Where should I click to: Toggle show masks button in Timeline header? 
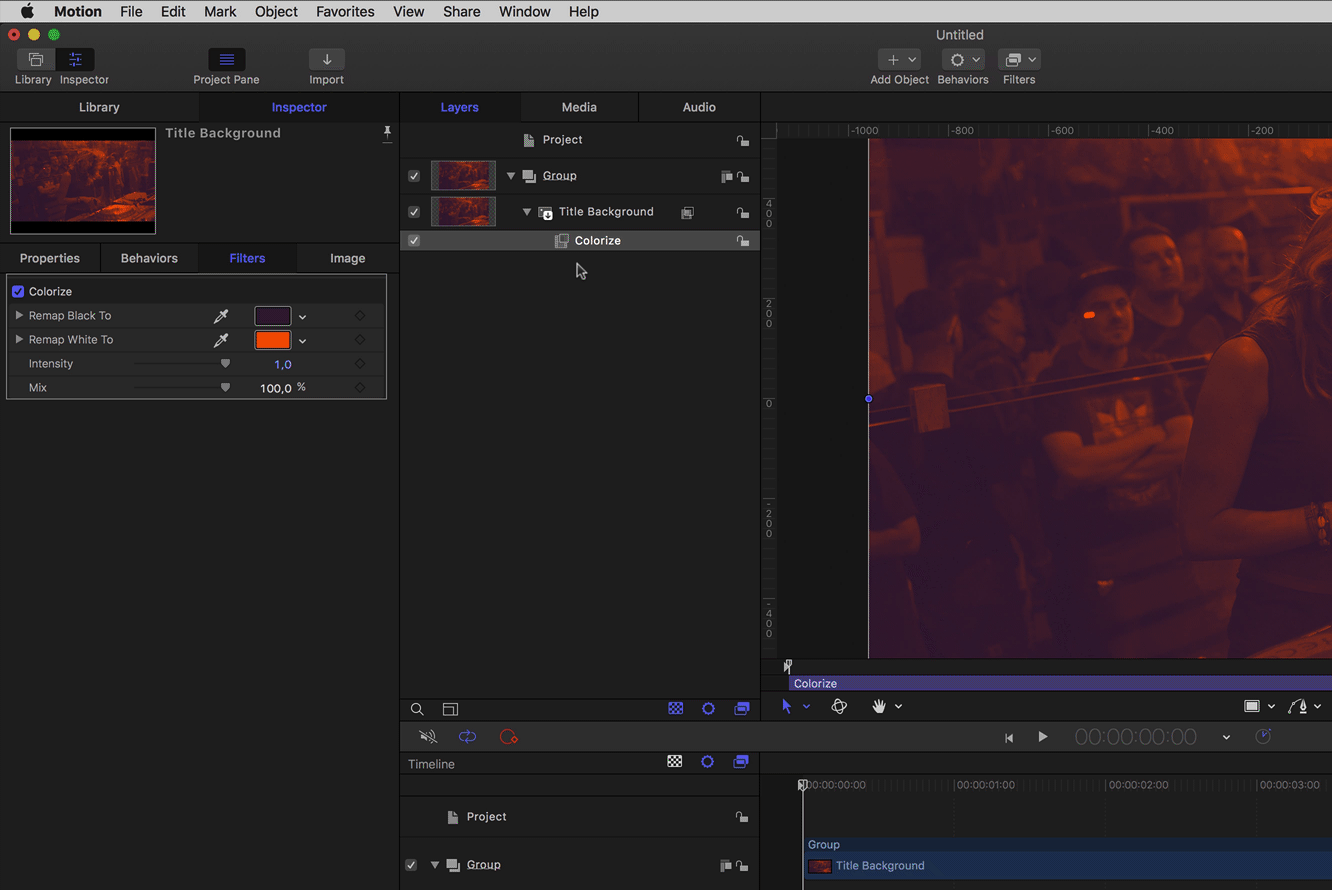click(x=675, y=762)
